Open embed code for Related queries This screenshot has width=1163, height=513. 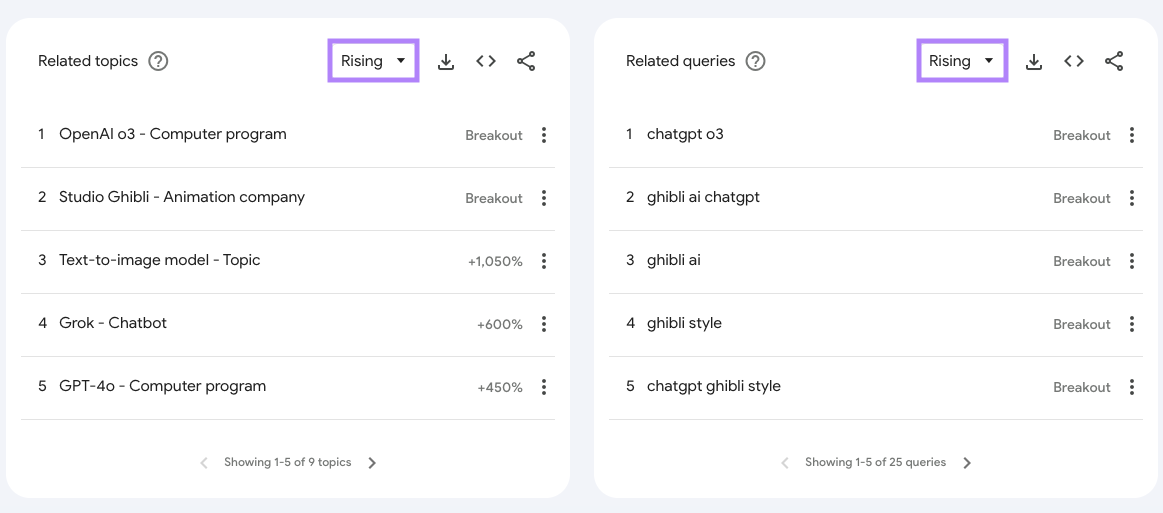[1074, 62]
